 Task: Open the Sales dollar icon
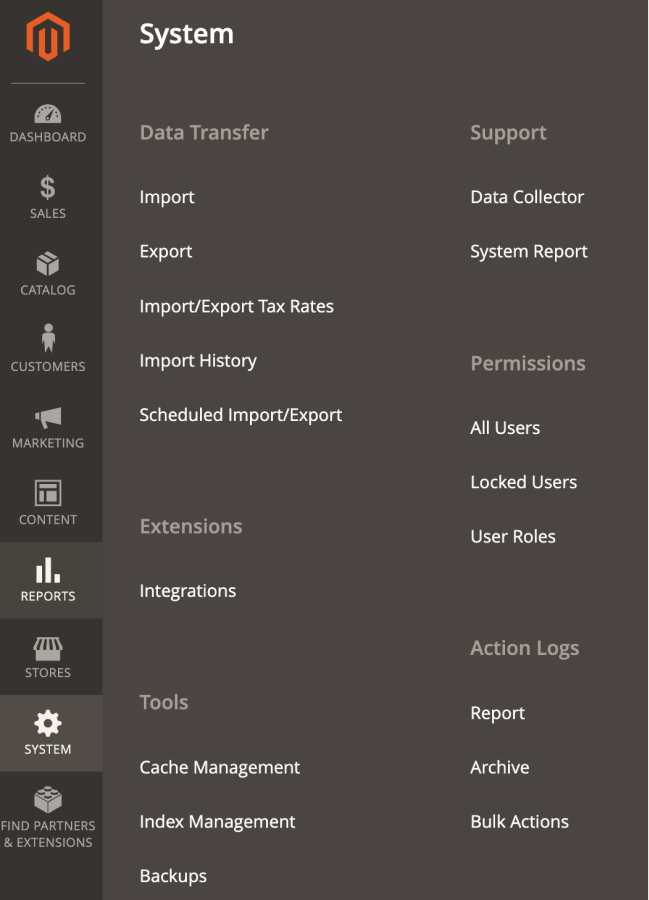(48, 188)
